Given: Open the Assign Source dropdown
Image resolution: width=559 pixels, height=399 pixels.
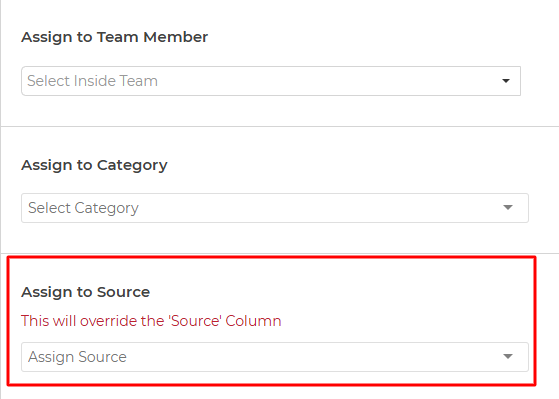Looking at the screenshot, I should (x=275, y=357).
